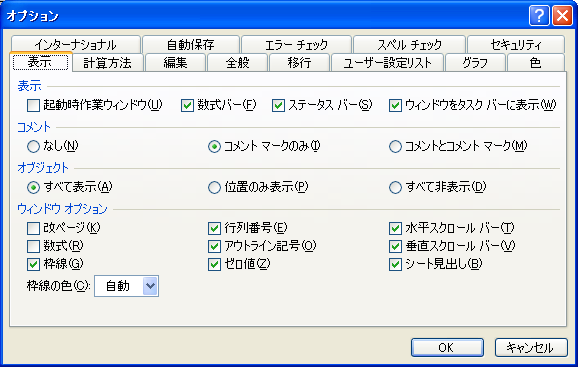
Task: Uncheck the 数式バー checkbox
Action: coord(187,105)
